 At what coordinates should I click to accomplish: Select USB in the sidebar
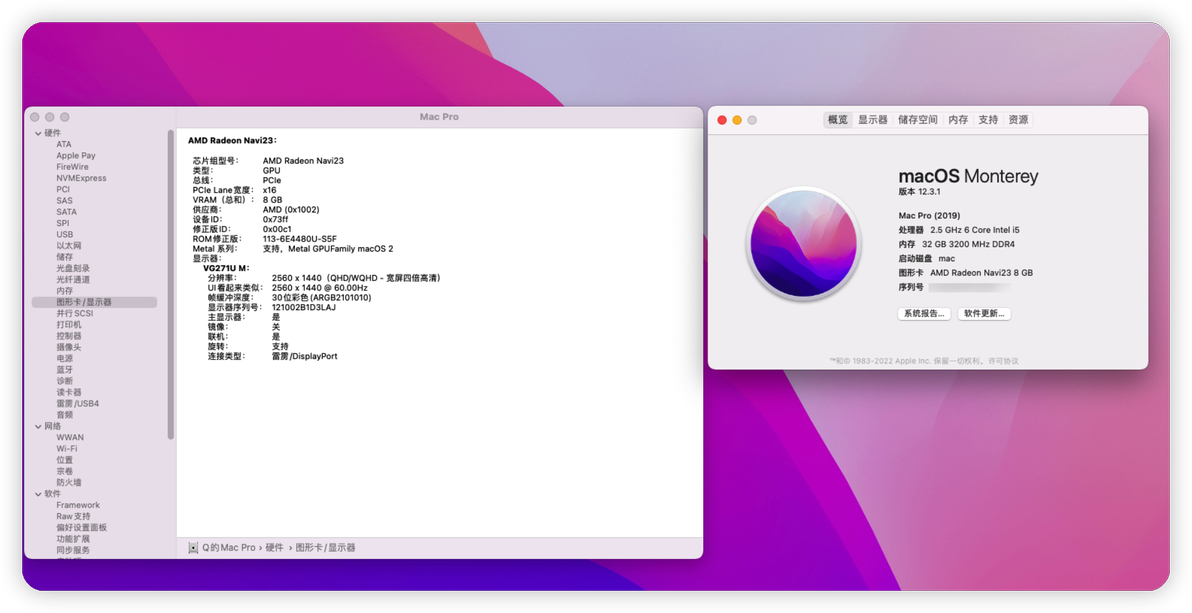pyautogui.click(x=65, y=235)
